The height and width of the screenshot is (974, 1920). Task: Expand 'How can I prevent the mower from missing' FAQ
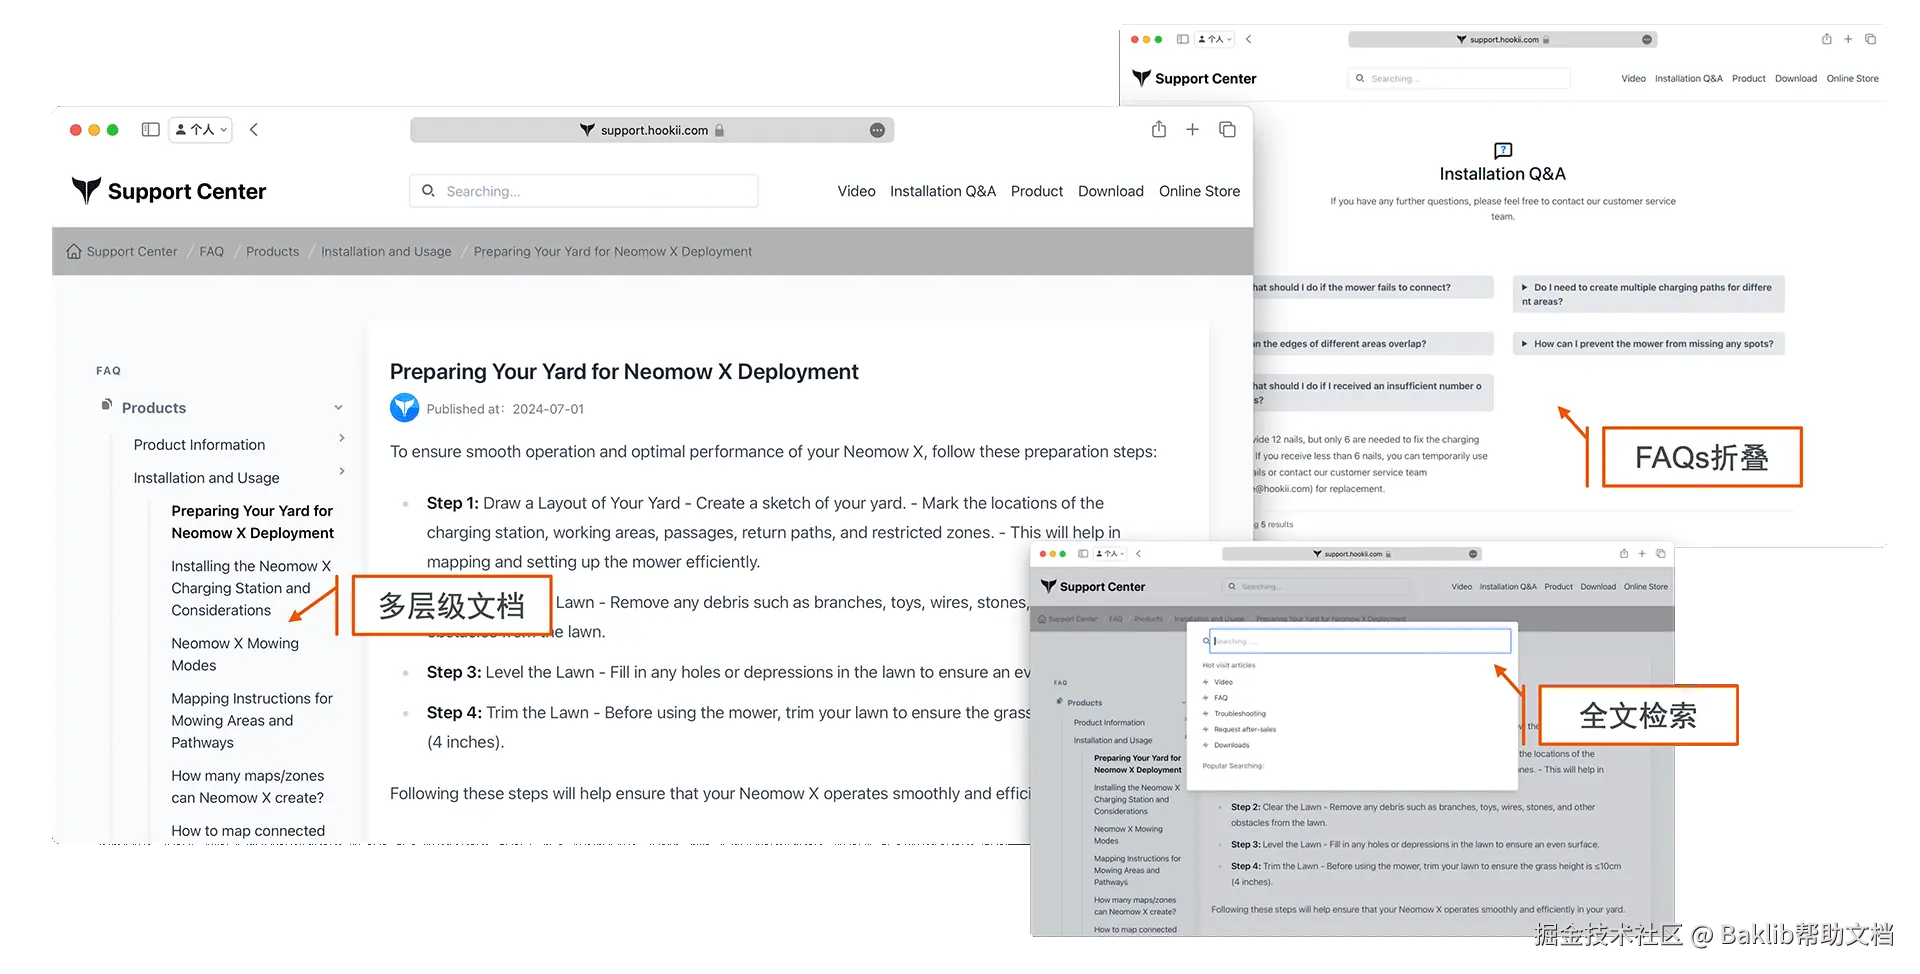1648,344
